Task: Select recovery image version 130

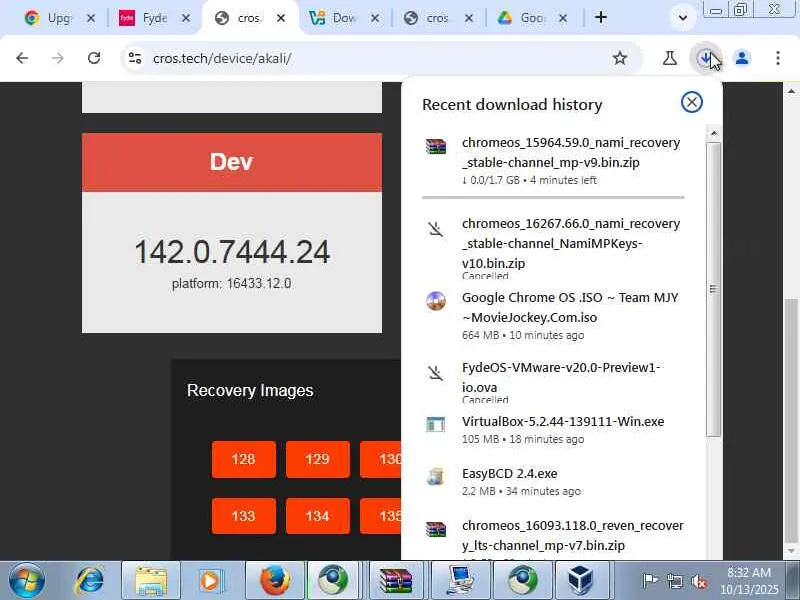Action: pos(381,459)
